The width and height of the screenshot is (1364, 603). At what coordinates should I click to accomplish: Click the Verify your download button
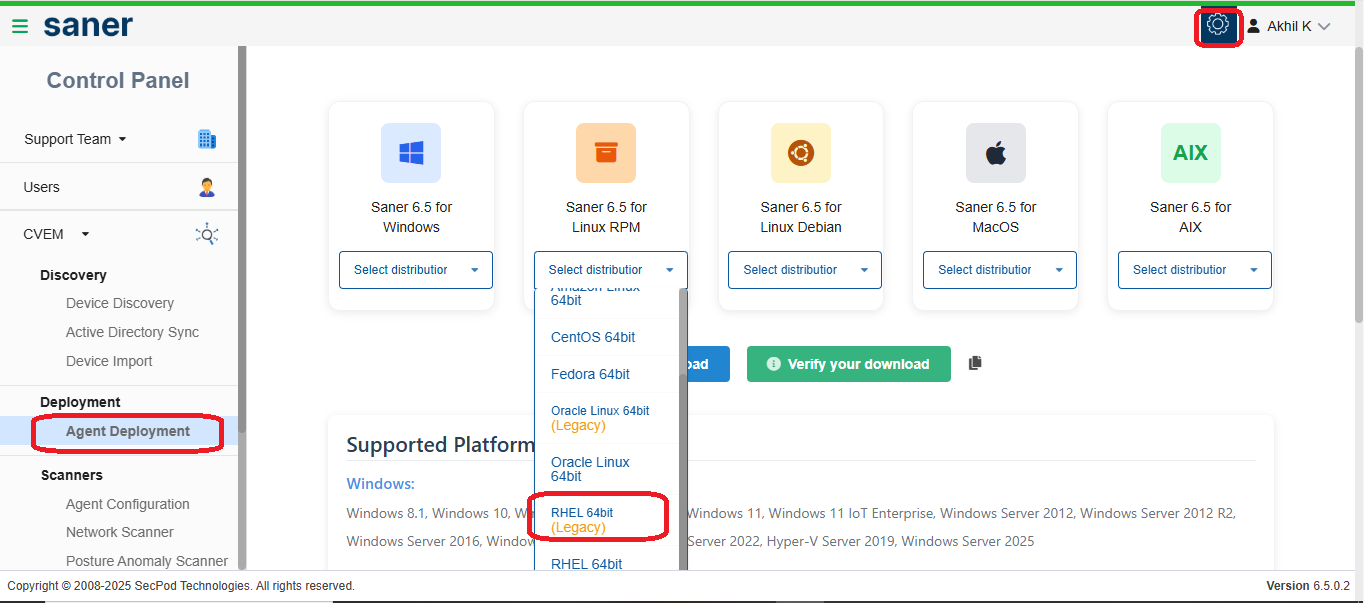tap(848, 364)
